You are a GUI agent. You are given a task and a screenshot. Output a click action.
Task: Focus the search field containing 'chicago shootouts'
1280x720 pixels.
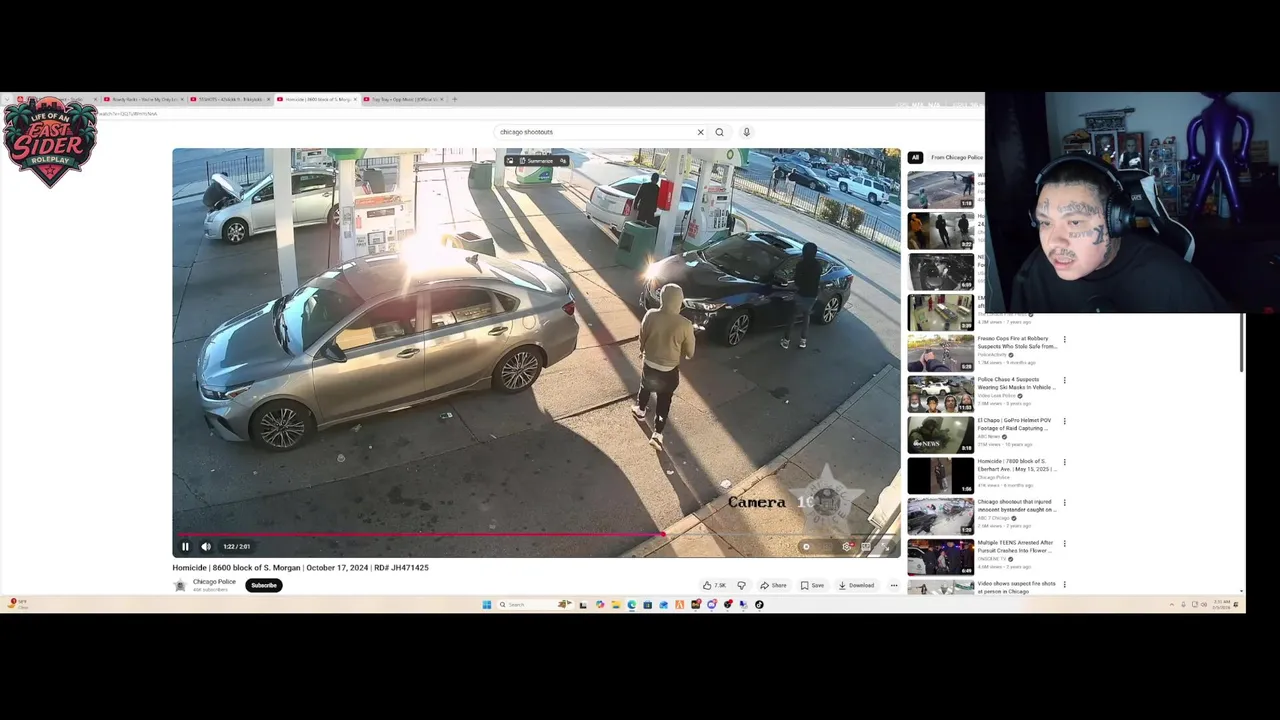pyautogui.click(x=595, y=132)
